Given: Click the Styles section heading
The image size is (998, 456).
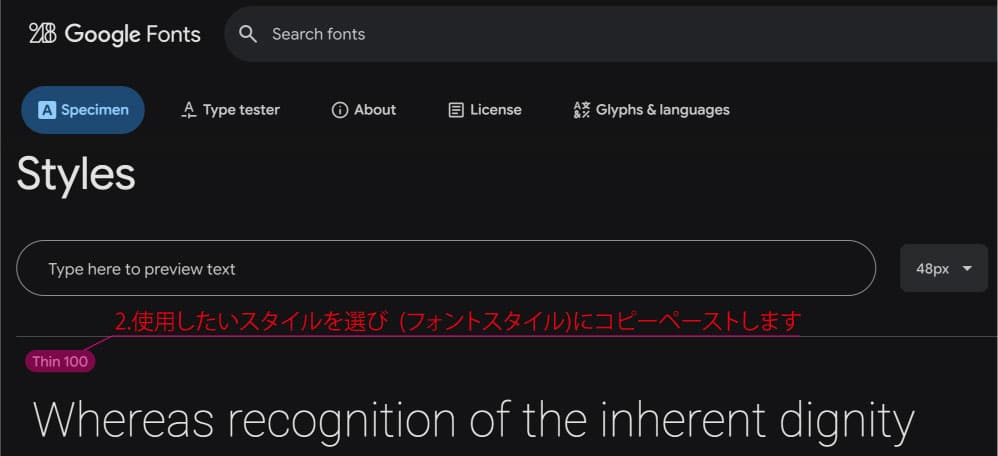Looking at the screenshot, I should tap(76, 174).
